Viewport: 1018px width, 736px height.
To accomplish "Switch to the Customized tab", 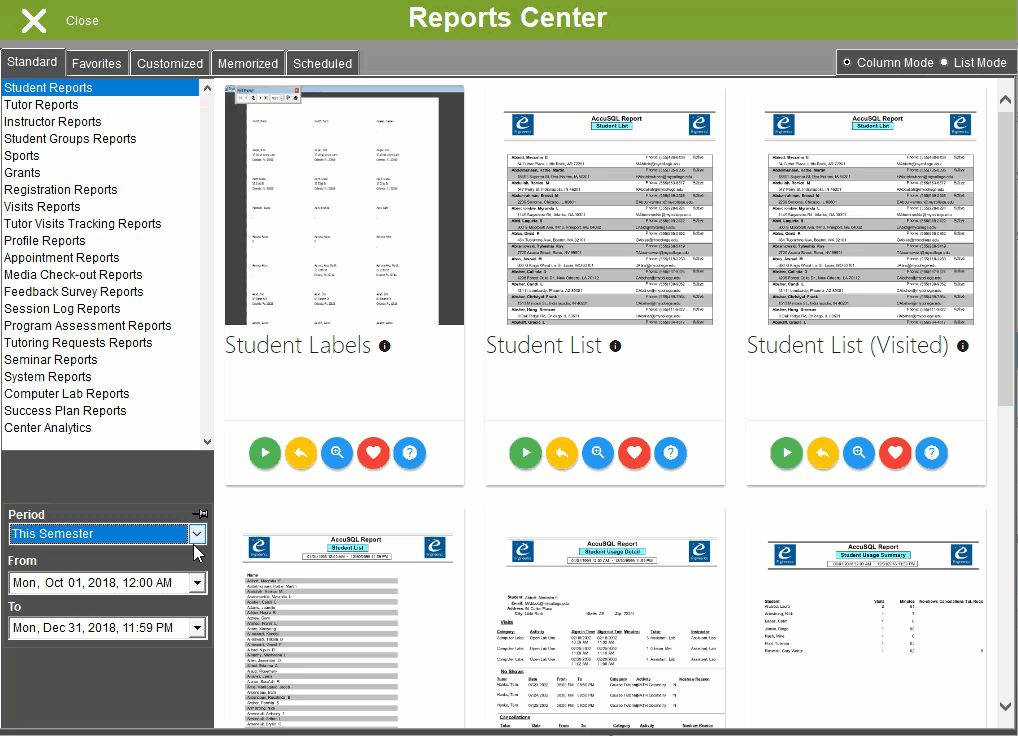I will [x=169, y=64].
